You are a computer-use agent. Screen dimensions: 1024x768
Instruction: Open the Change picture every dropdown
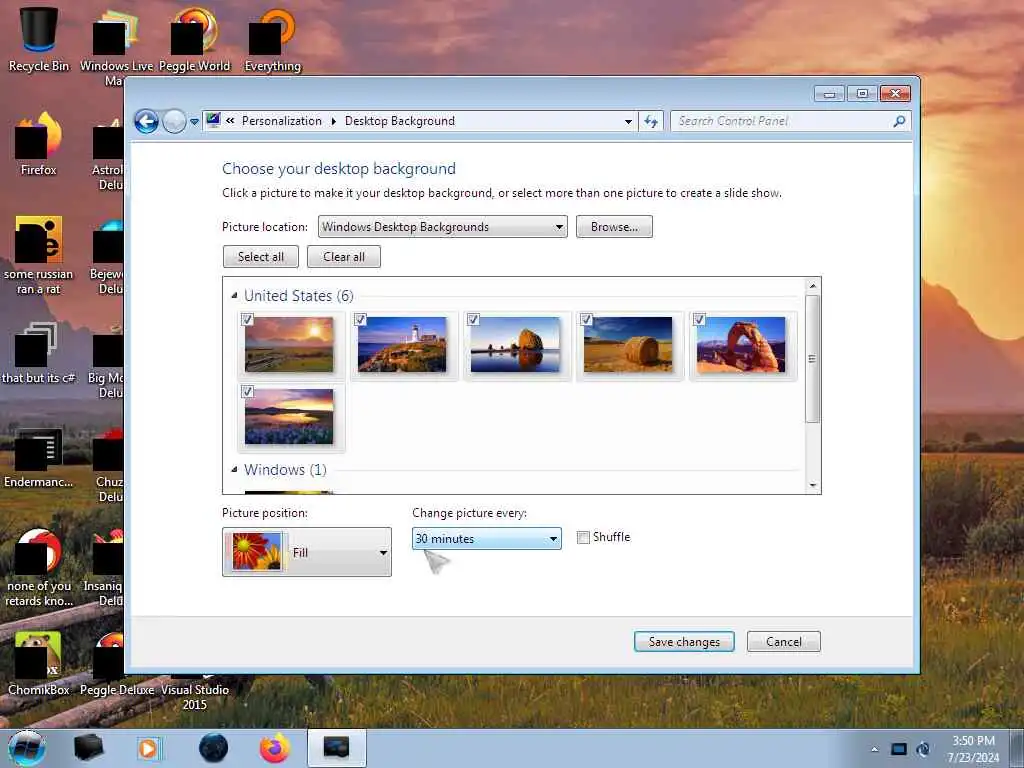[487, 539]
